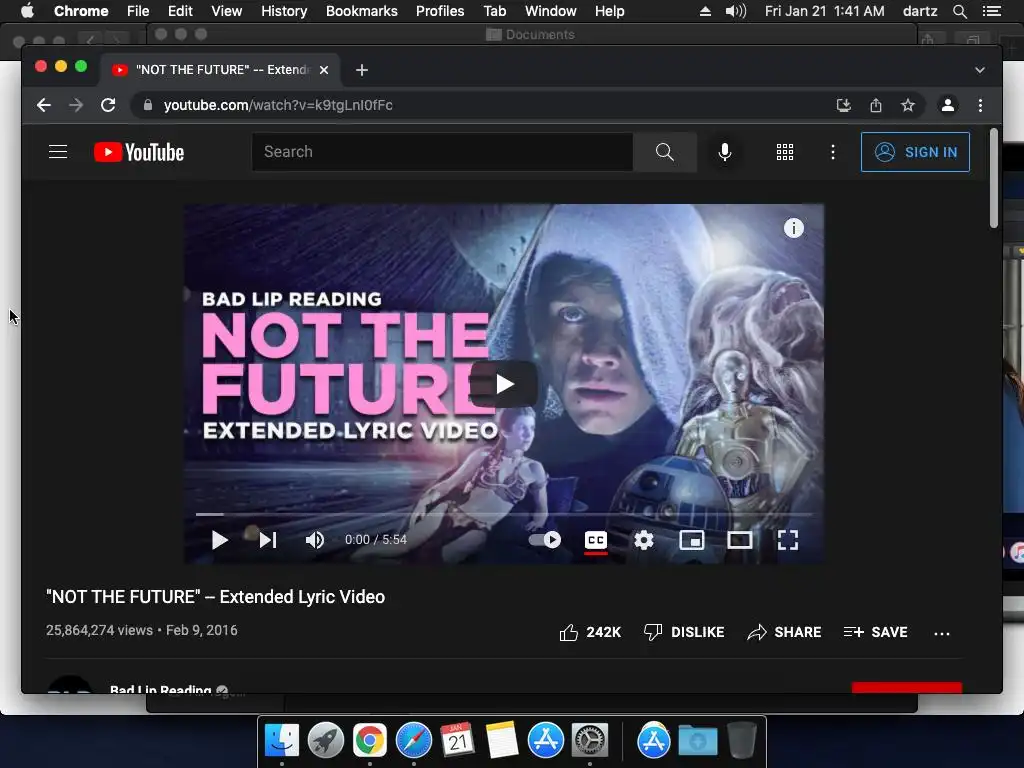Enter full screen mode

788,540
